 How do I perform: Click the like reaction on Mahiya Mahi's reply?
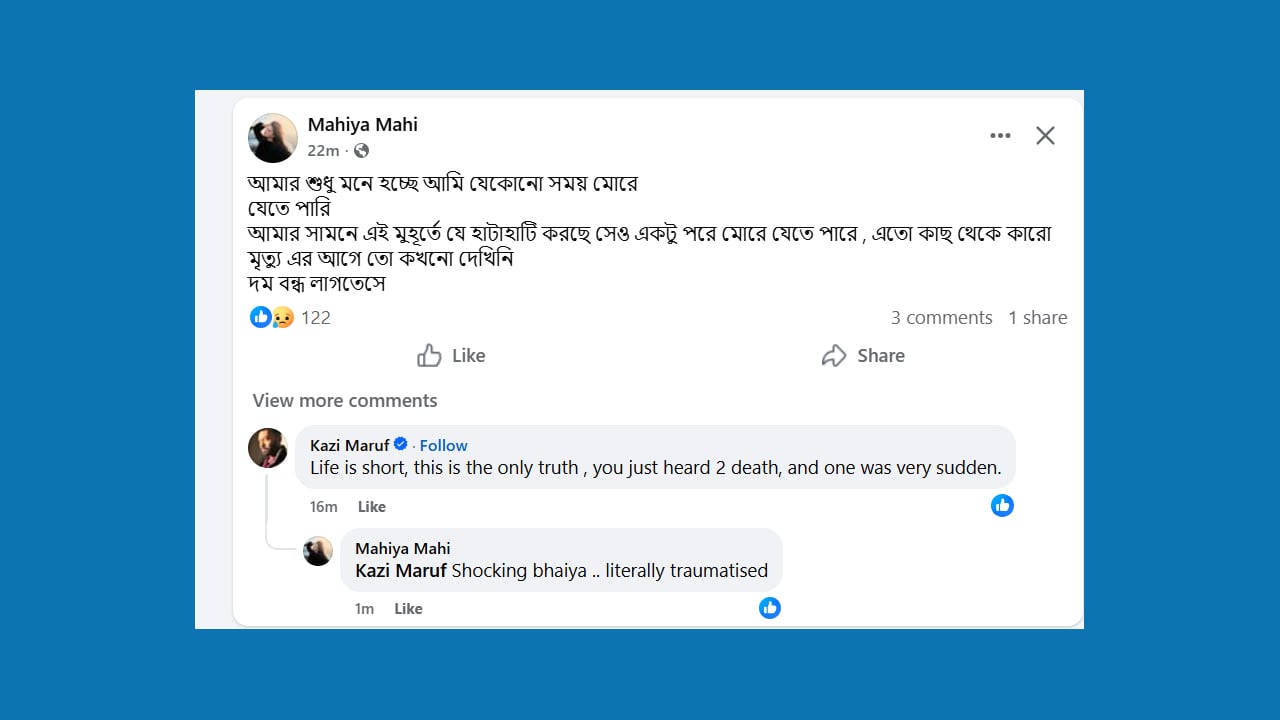769,608
